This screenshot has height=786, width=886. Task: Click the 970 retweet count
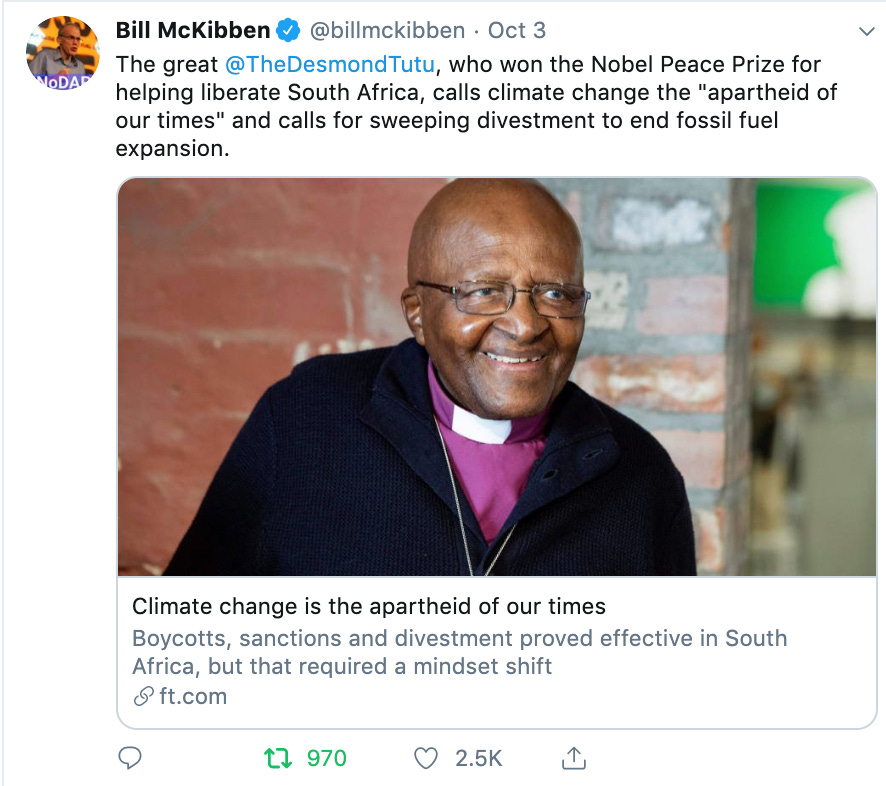326,758
